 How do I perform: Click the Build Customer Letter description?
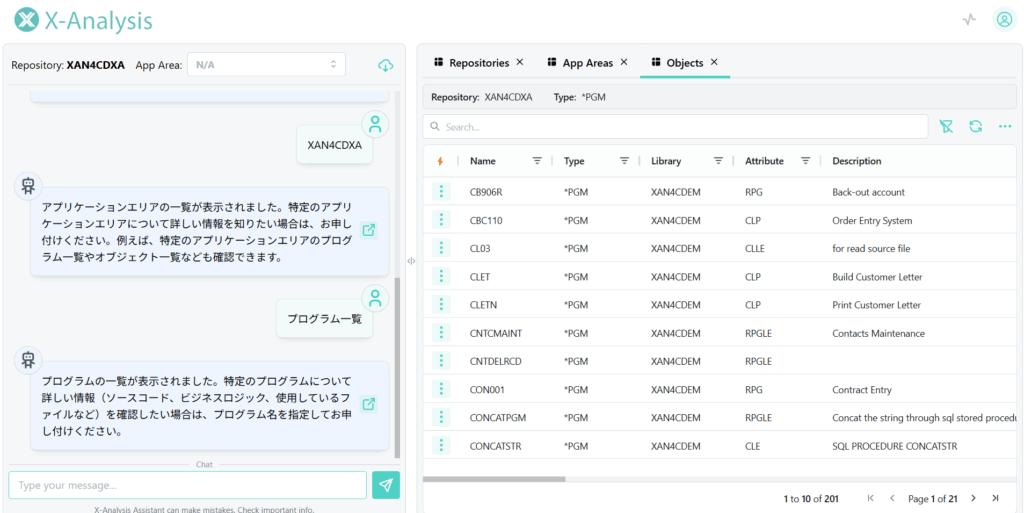(x=877, y=277)
